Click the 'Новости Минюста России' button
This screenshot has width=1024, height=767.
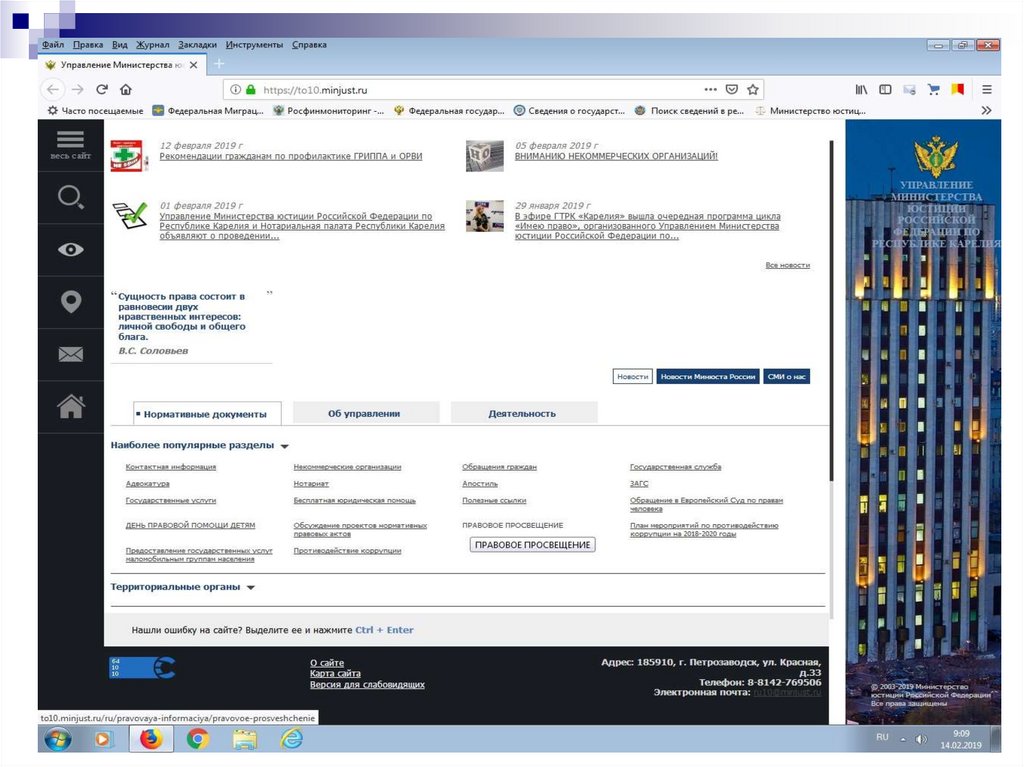point(707,377)
